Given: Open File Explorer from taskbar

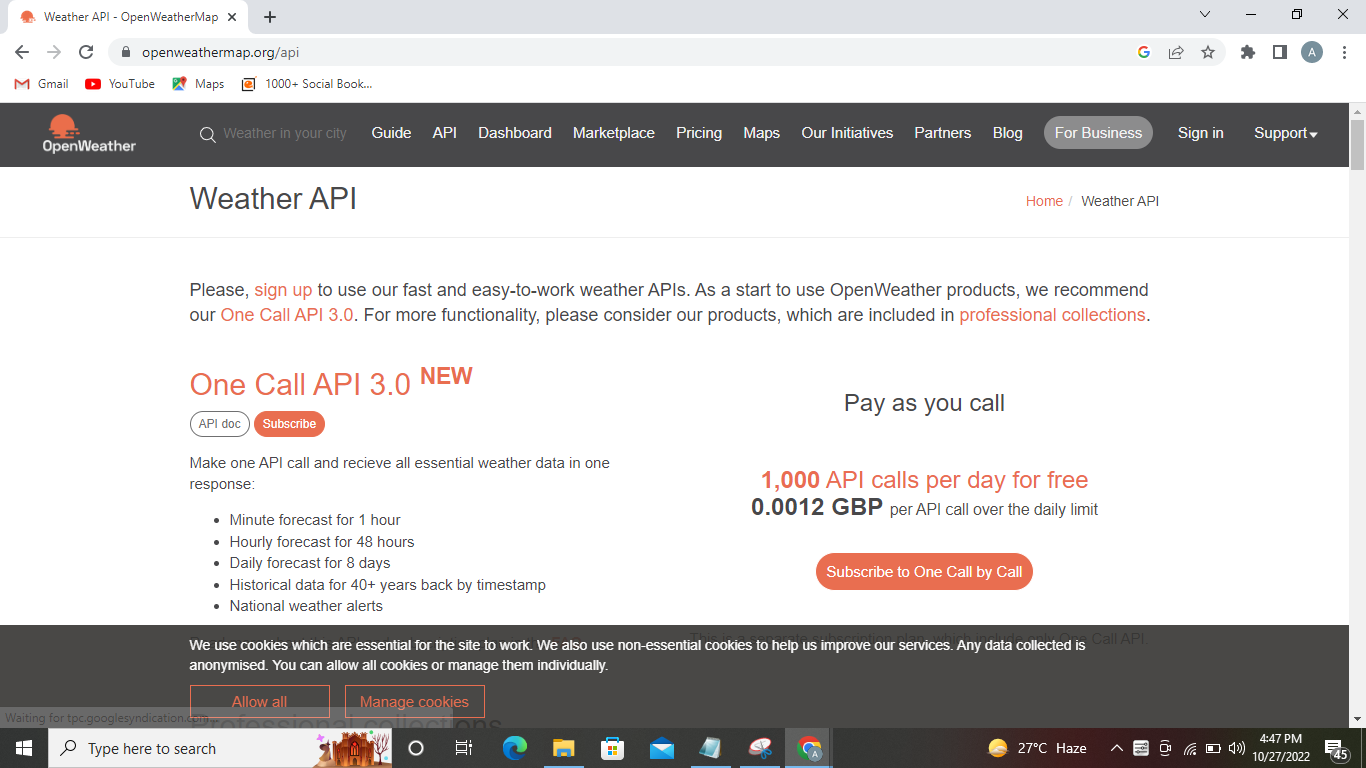Looking at the screenshot, I should [564, 748].
